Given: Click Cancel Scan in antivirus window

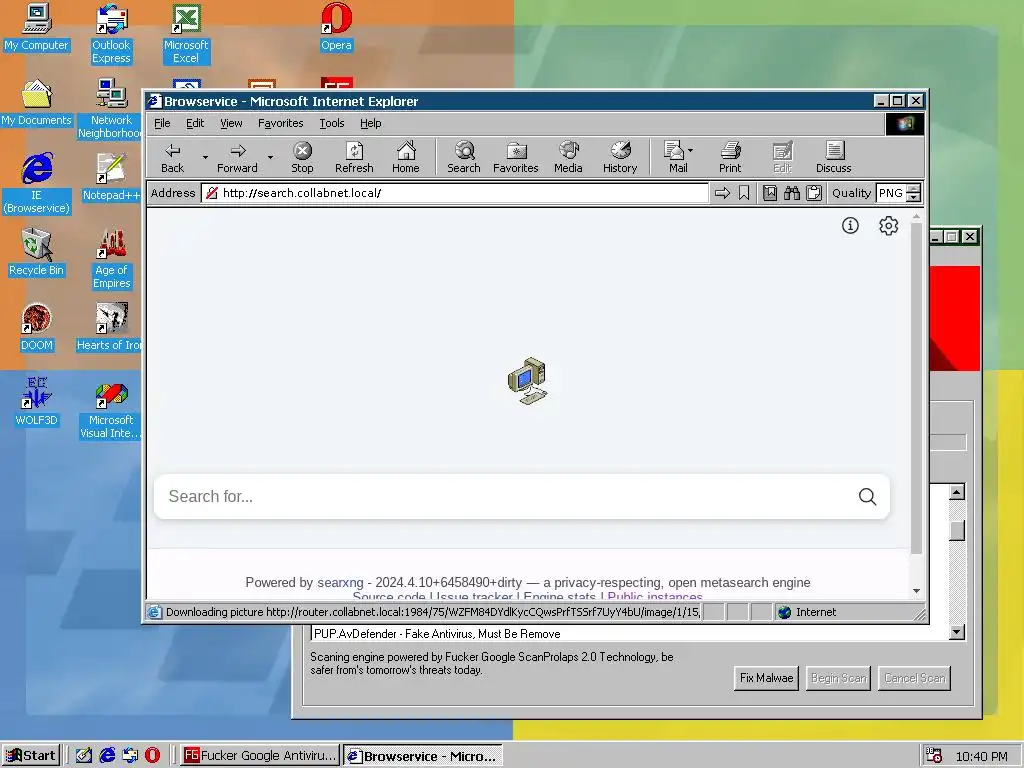Looking at the screenshot, I should coord(914,678).
